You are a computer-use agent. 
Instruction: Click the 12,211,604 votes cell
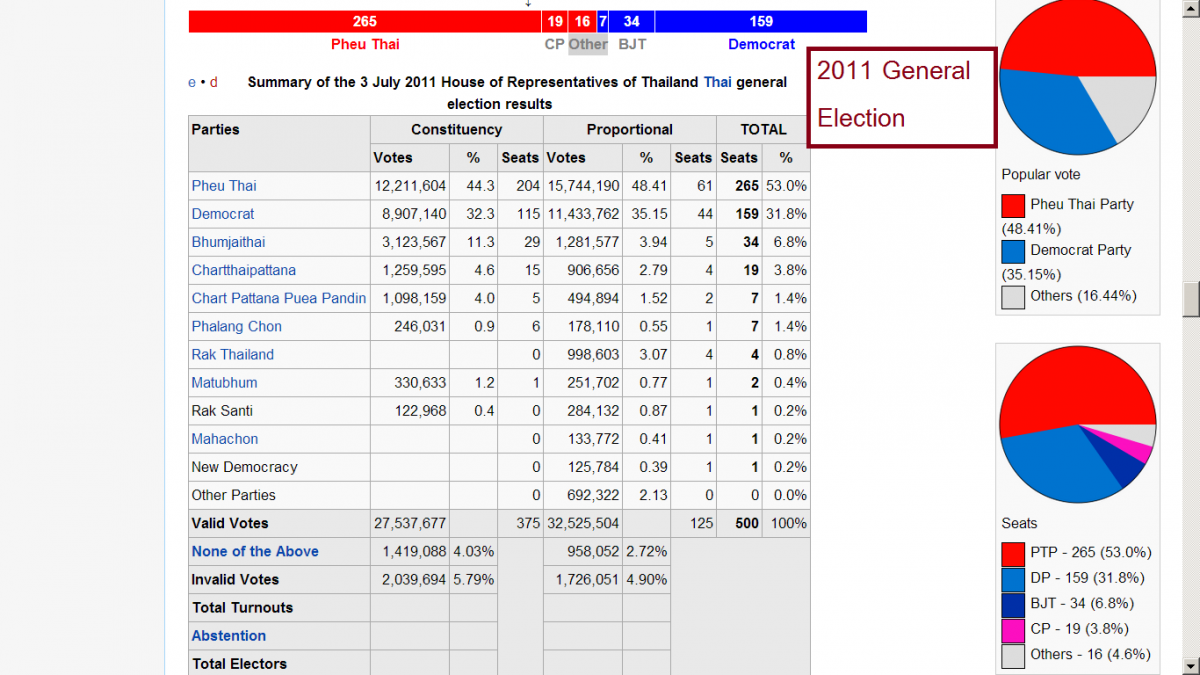410,186
